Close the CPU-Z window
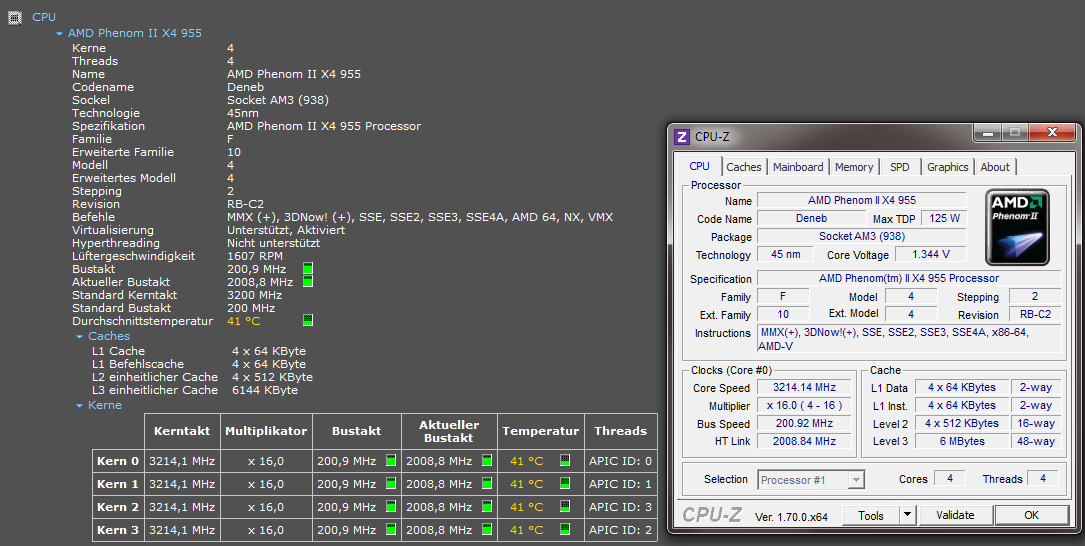This screenshot has width=1085, height=546. click(1052, 132)
